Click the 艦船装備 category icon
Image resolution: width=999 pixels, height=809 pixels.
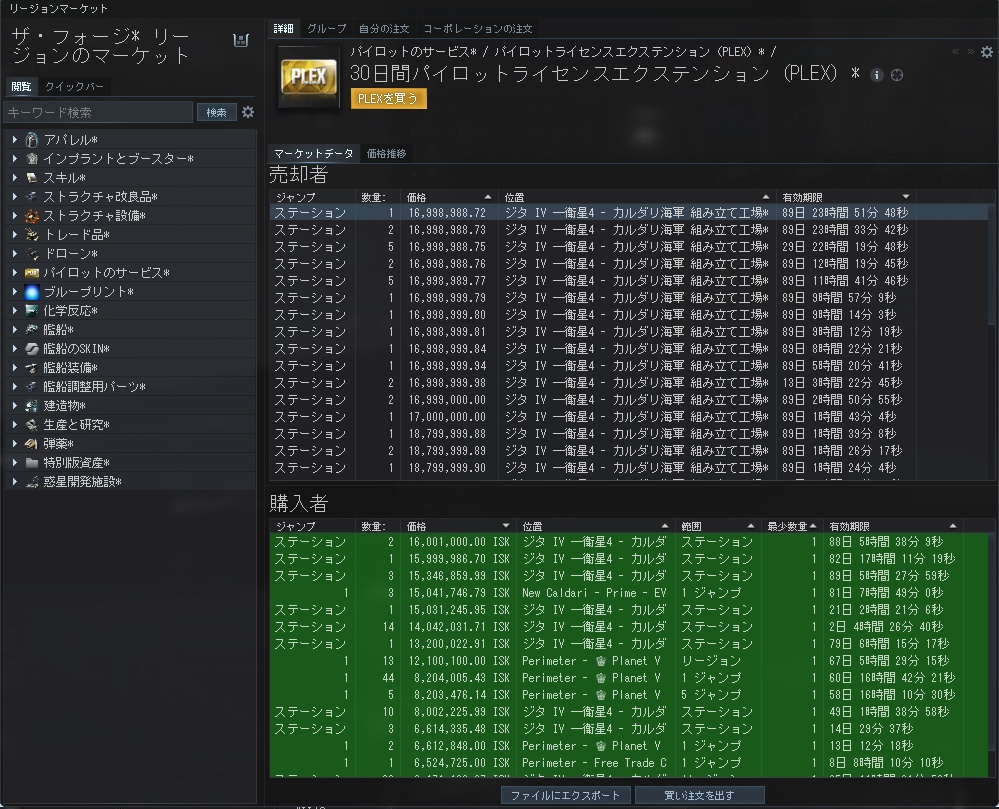(x=32, y=368)
